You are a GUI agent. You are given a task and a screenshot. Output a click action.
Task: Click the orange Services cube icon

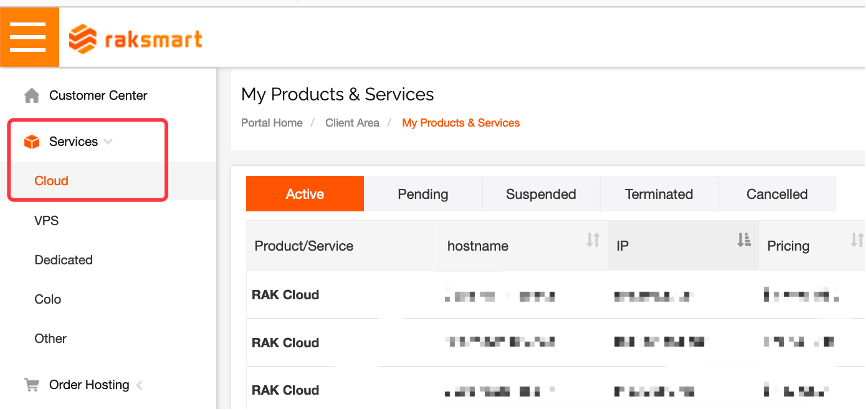click(x=32, y=142)
